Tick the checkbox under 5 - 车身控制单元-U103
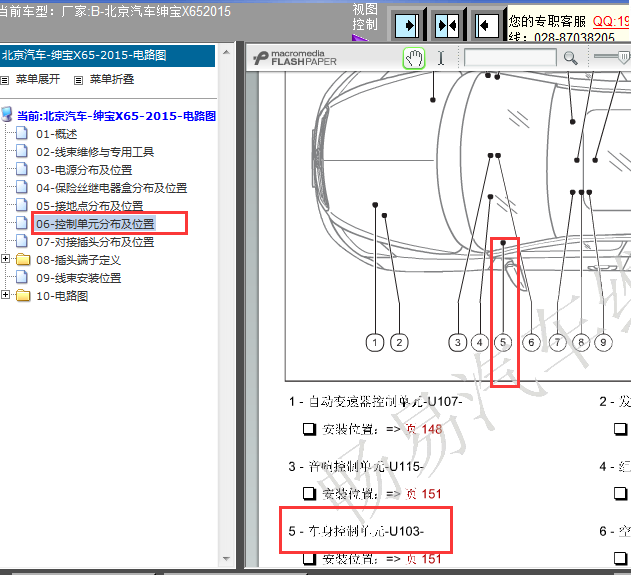The height and width of the screenshot is (575, 631). [x=309, y=559]
